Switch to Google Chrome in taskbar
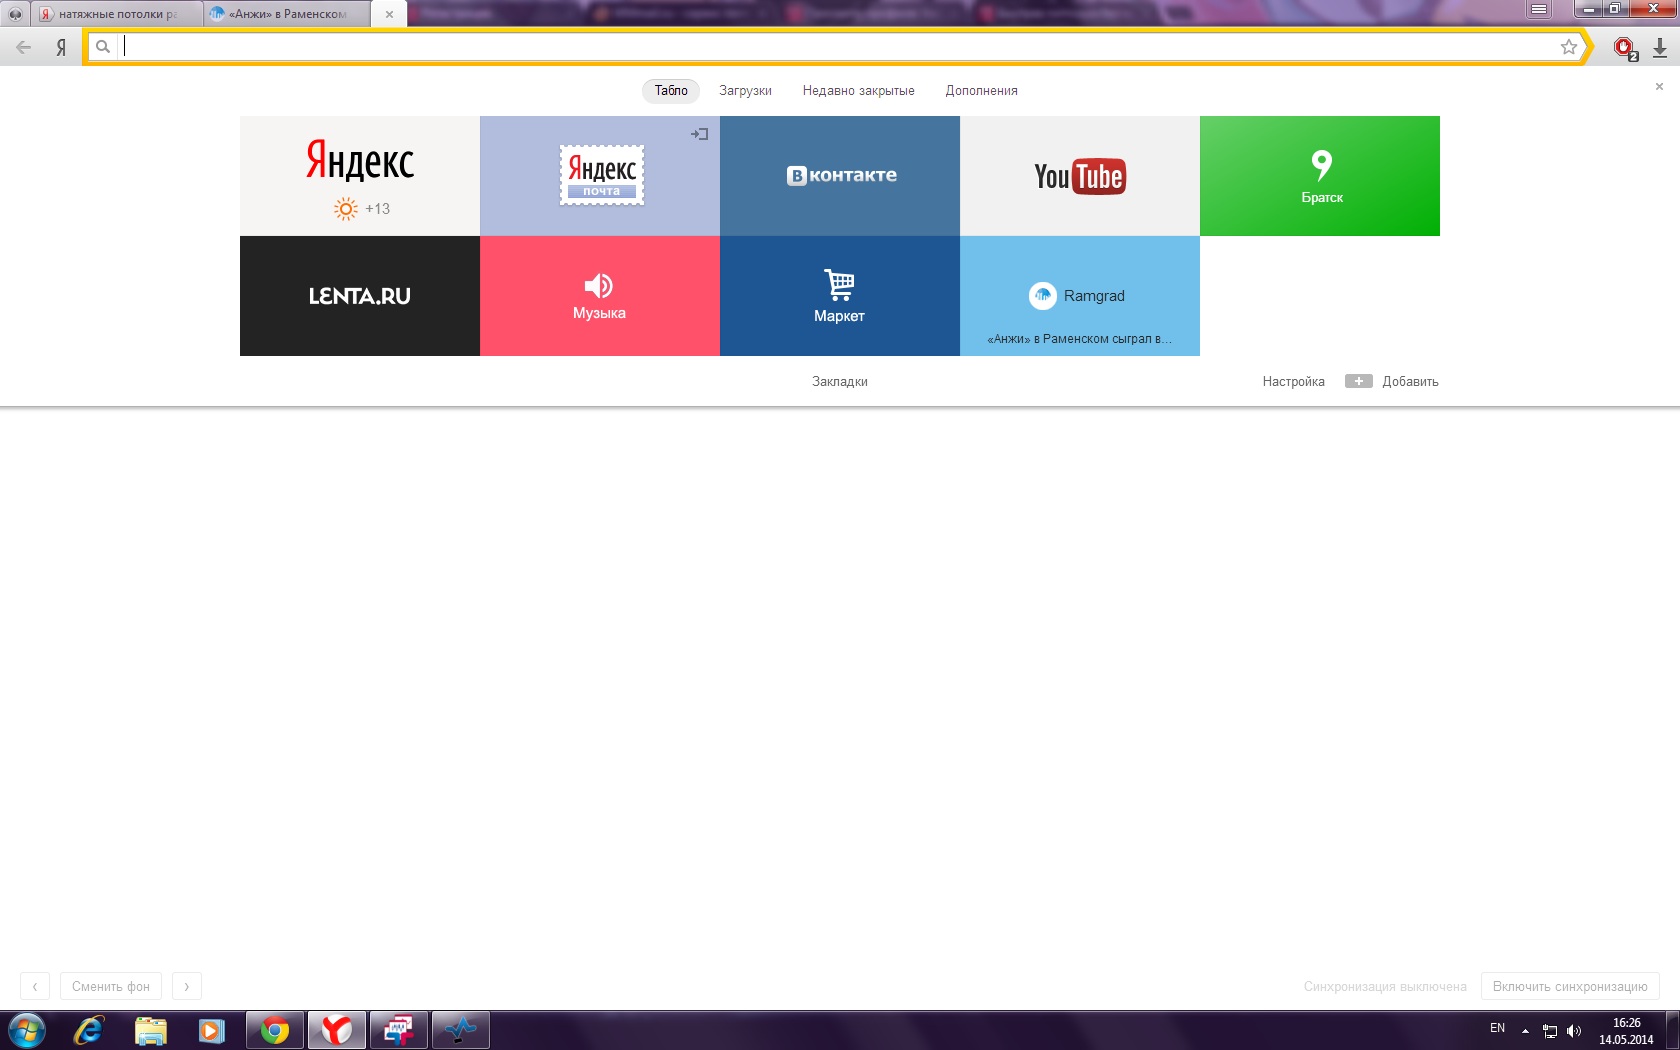The height and width of the screenshot is (1050, 1680). [275, 1030]
